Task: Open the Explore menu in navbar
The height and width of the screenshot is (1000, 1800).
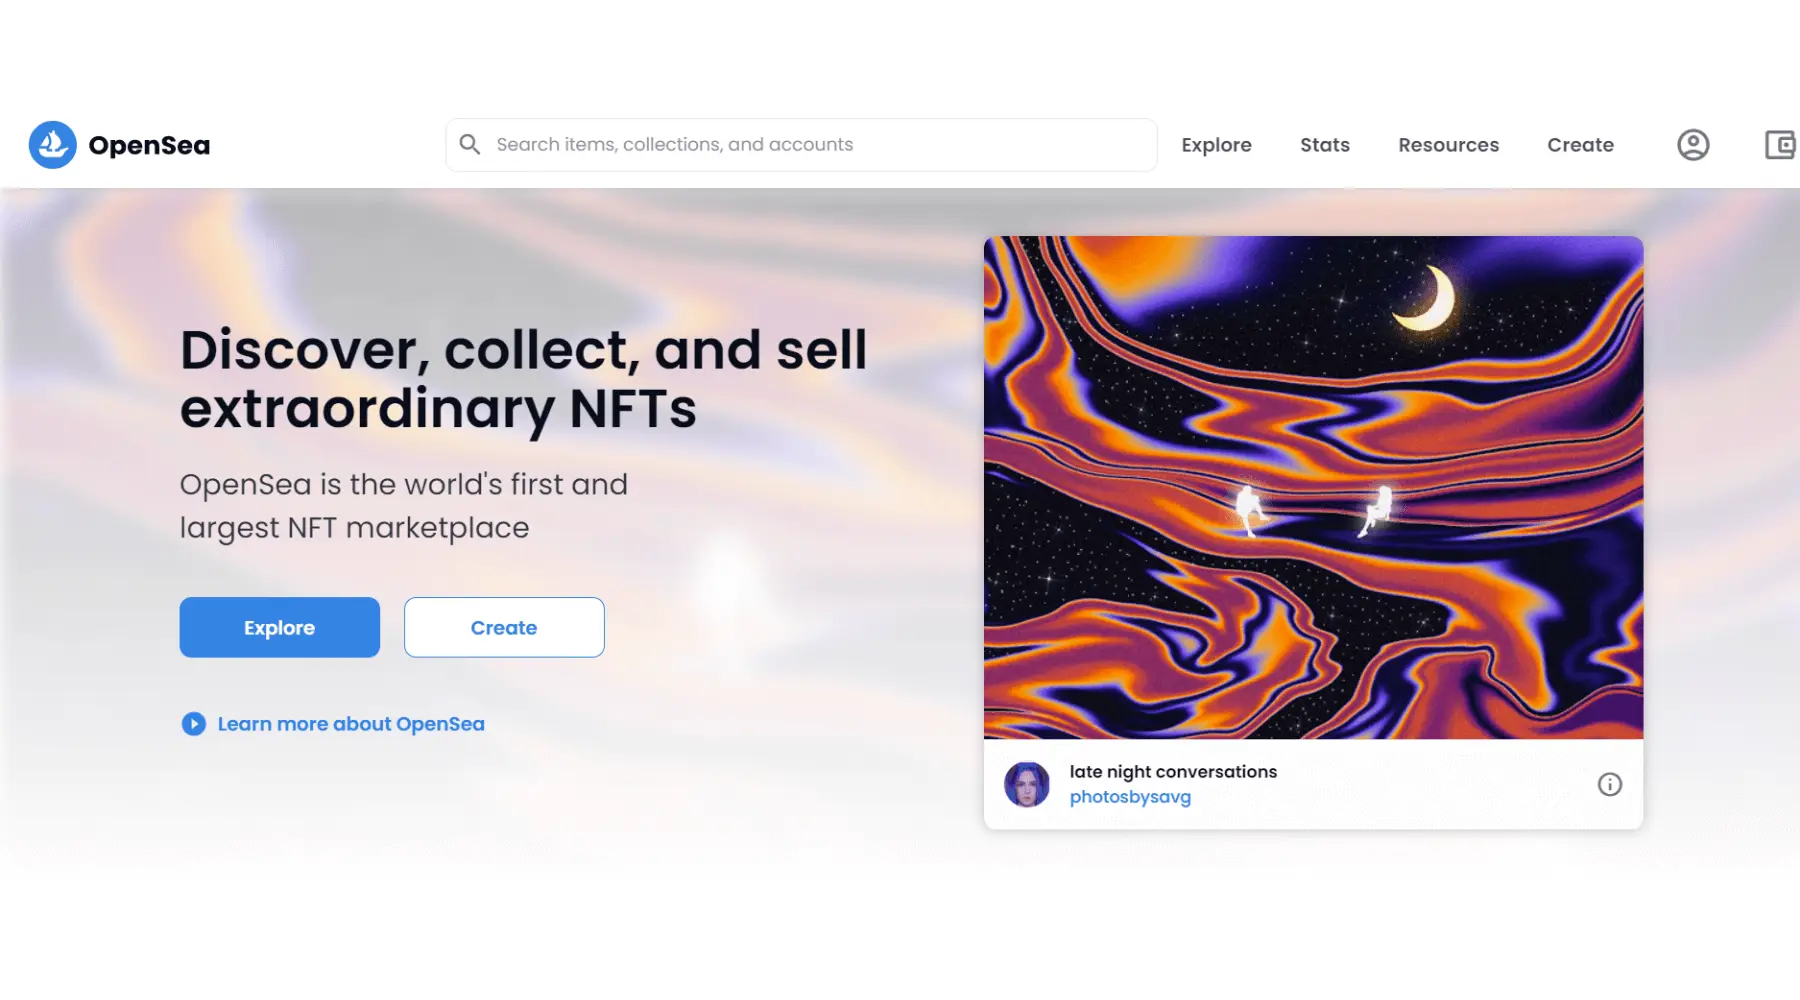Action: click(1216, 145)
